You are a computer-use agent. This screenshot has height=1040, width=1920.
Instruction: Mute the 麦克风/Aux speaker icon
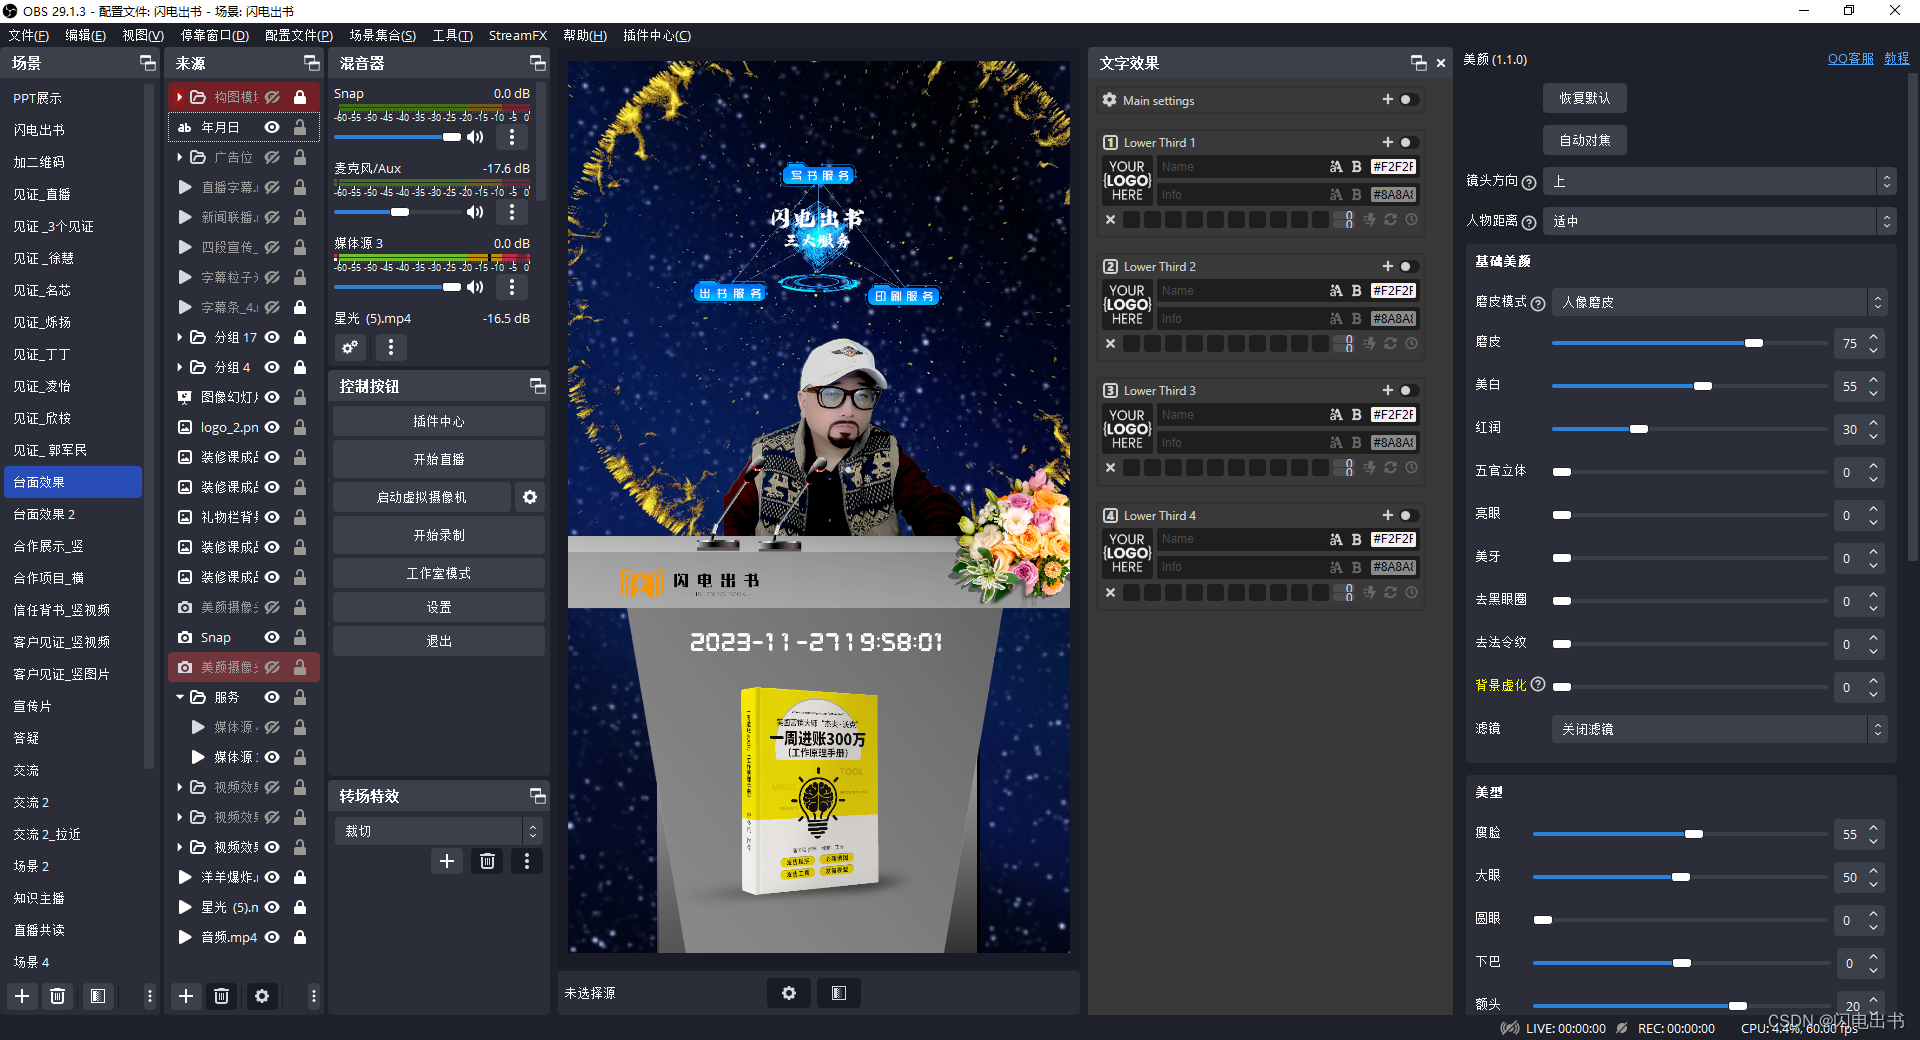coord(476,212)
